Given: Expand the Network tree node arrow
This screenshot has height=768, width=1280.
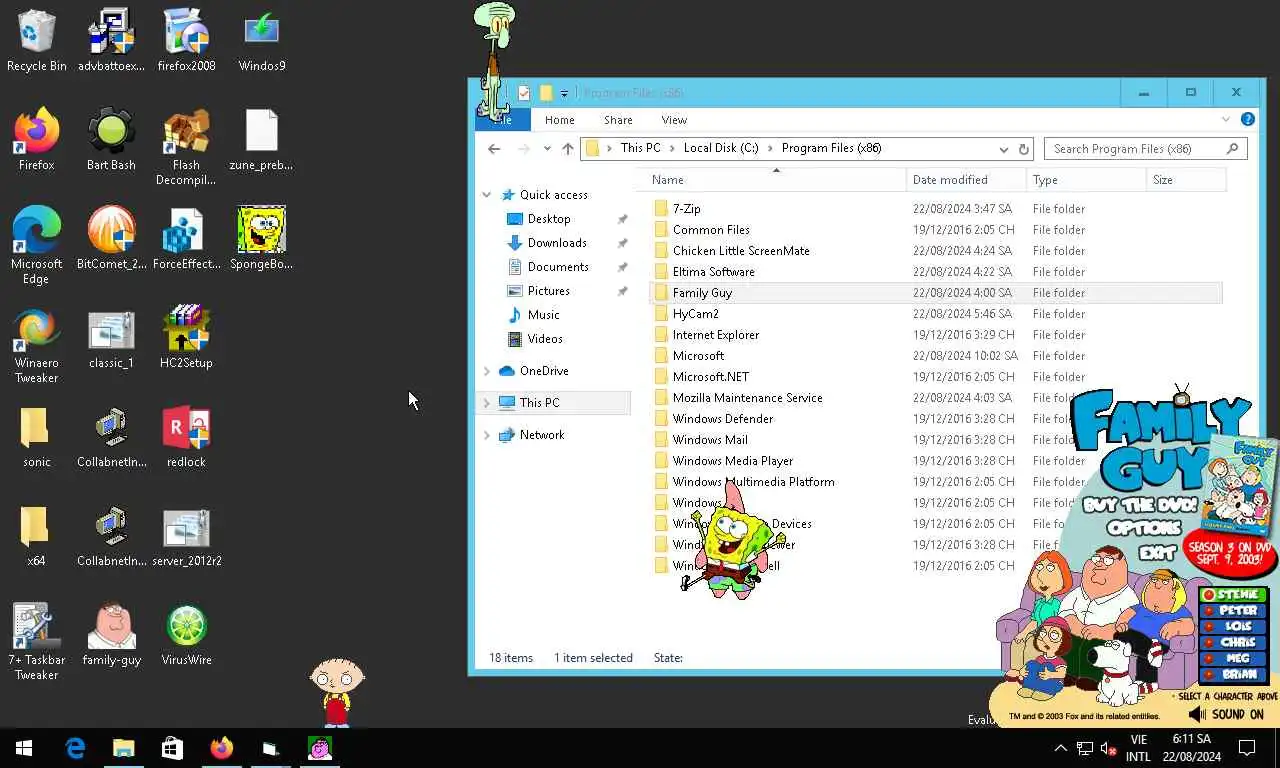Looking at the screenshot, I should click(487, 435).
